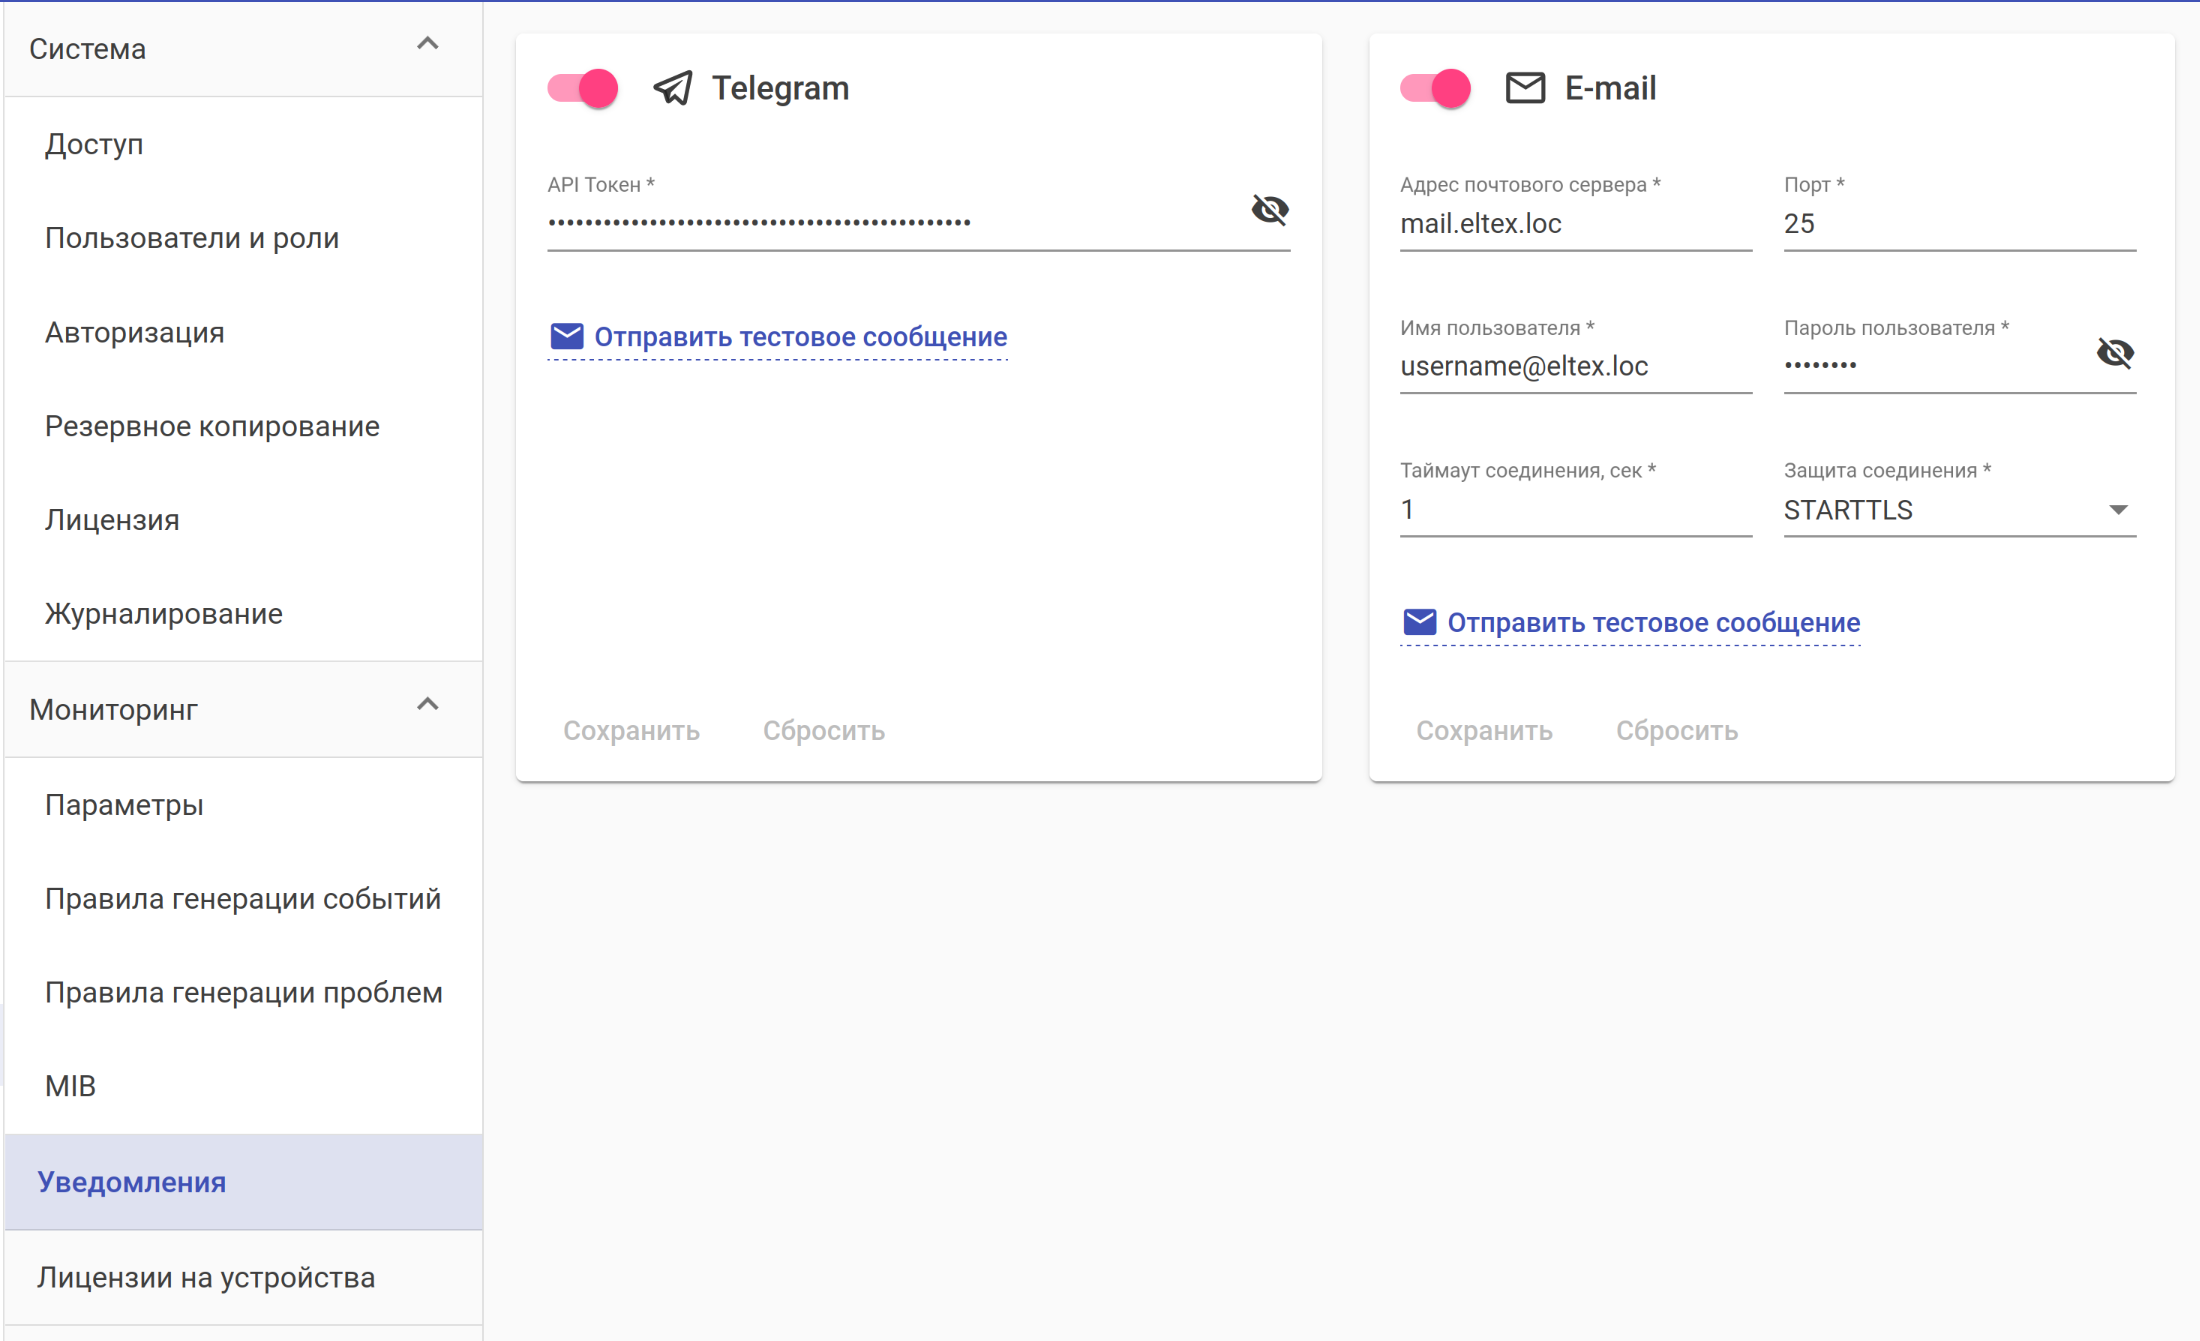Image resolution: width=2200 pixels, height=1341 pixels.
Task: Click Сохранить in the E-mail card
Action: (1484, 731)
